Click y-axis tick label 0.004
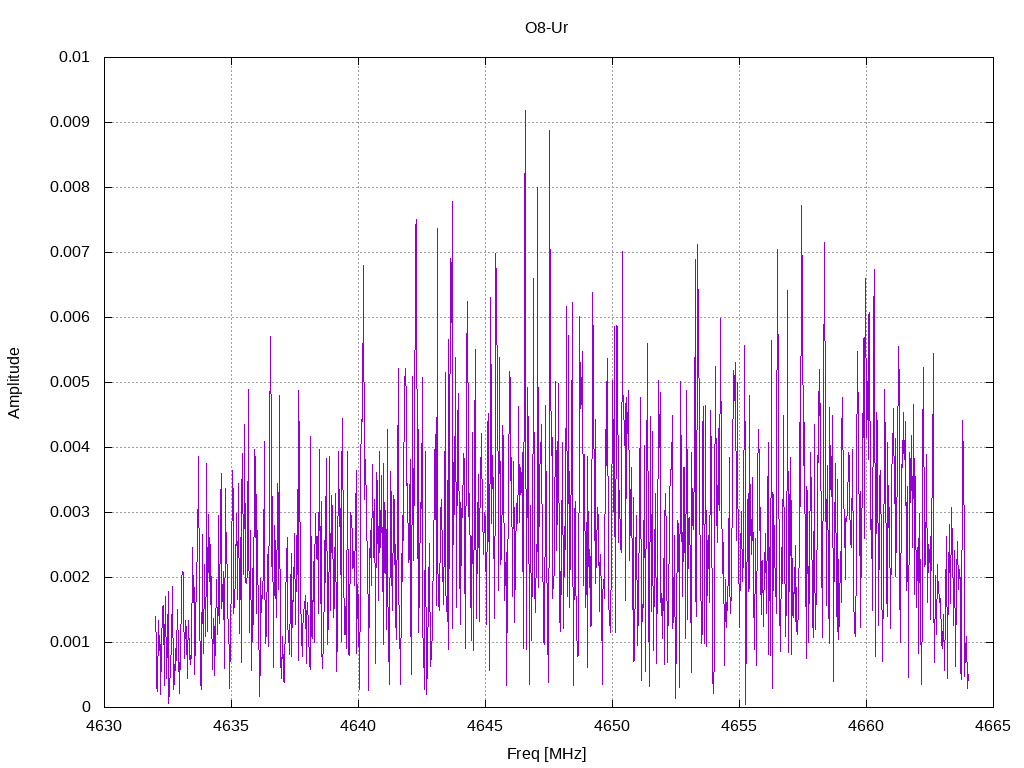Image resolution: width=1024 pixels, height=768 pixels. point(71,447)
